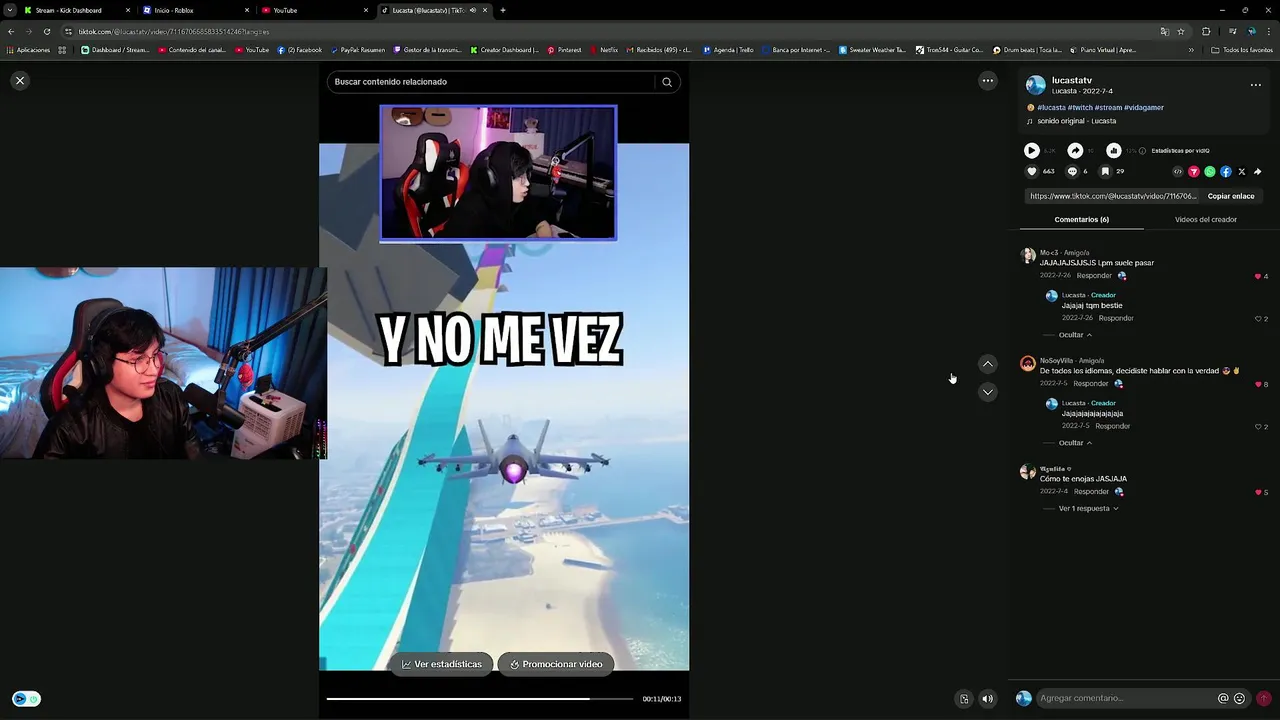Image resolution: width=1280 pixels, height=720 pixels.
Task: Open the 'Netflix' bookmark
Action: click(603, 50)
